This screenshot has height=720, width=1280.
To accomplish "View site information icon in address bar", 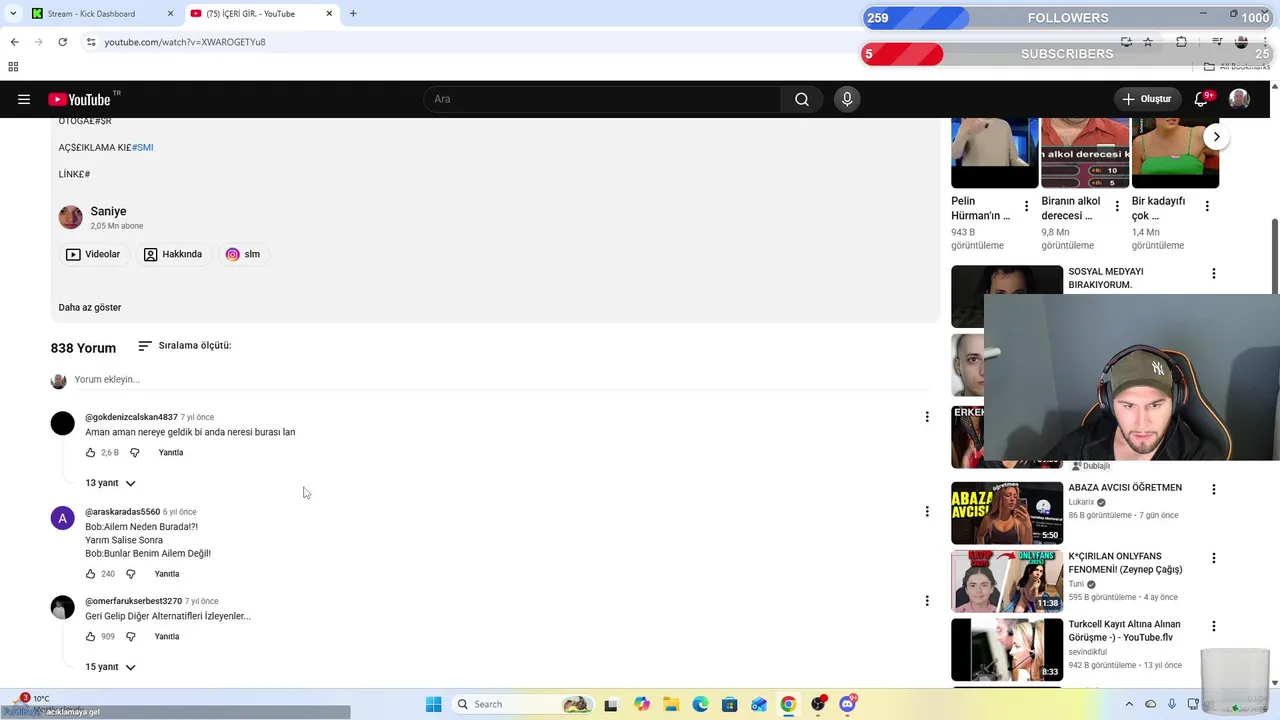I will pos(90,42).
